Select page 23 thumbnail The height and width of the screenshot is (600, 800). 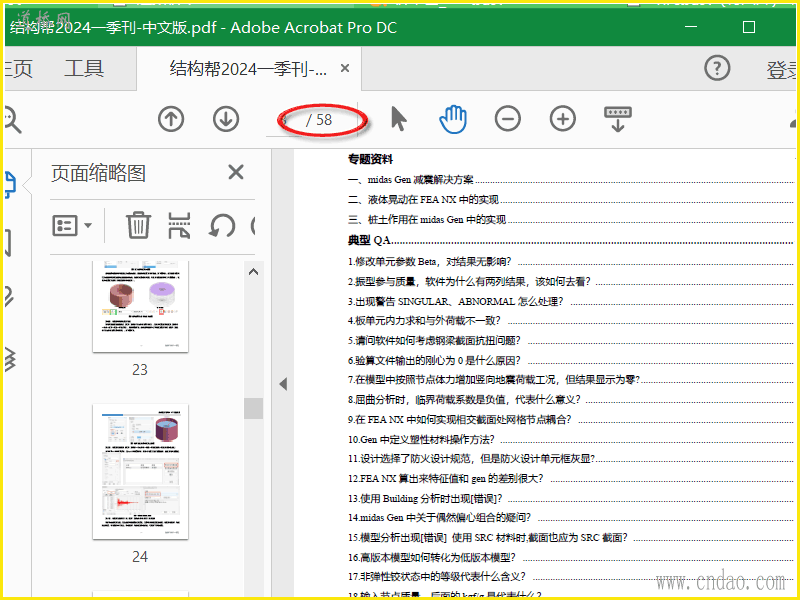pyautogui.click(x=140, y=307)
